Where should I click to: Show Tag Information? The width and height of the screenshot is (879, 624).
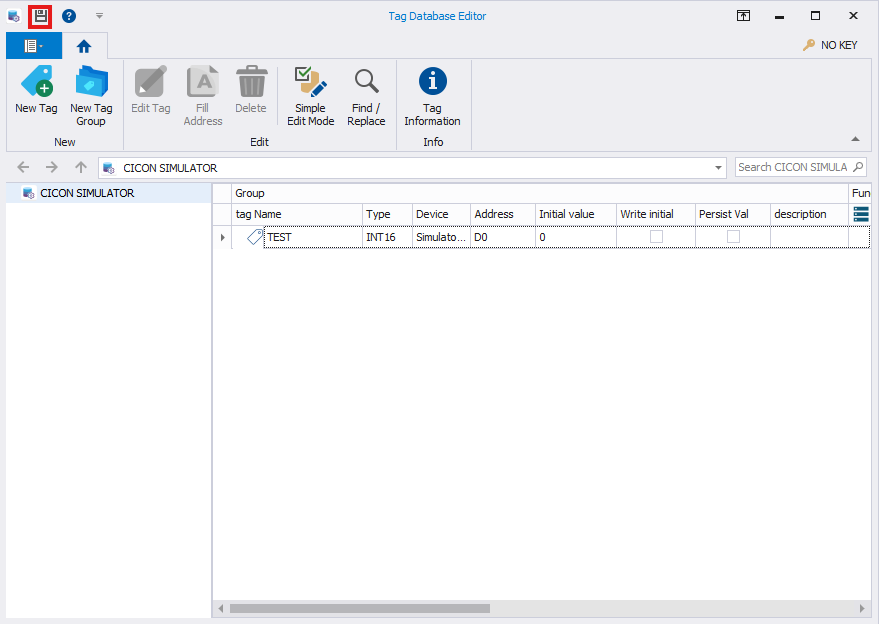click(x=432, y=96)
